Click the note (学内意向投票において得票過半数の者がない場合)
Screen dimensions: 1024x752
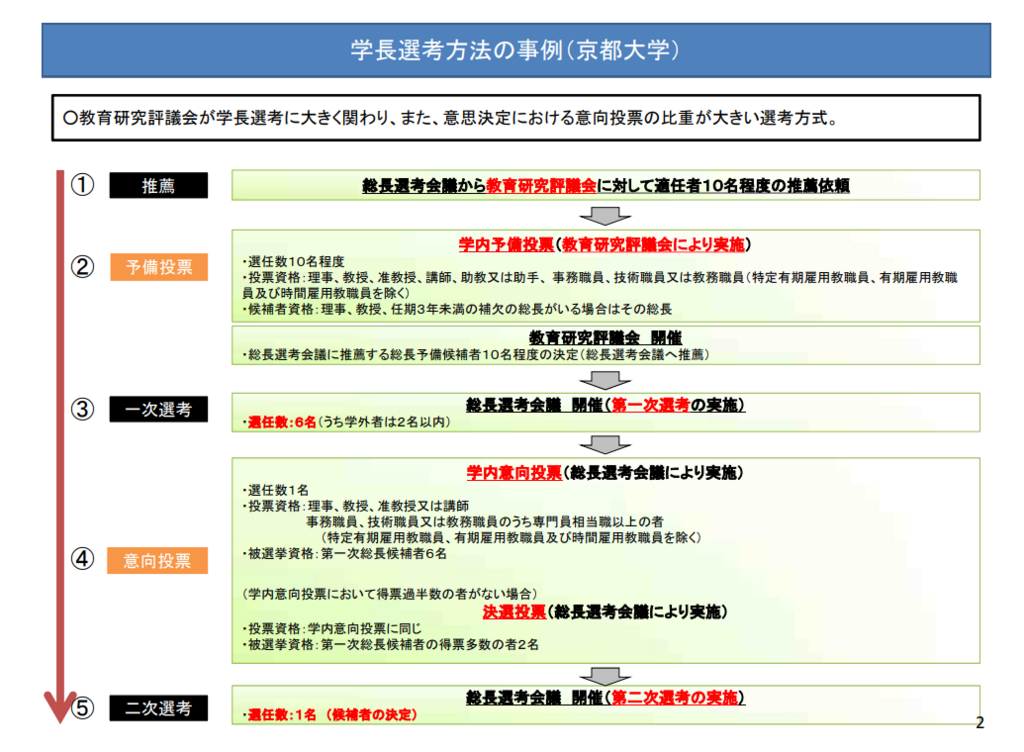(390, 594)
